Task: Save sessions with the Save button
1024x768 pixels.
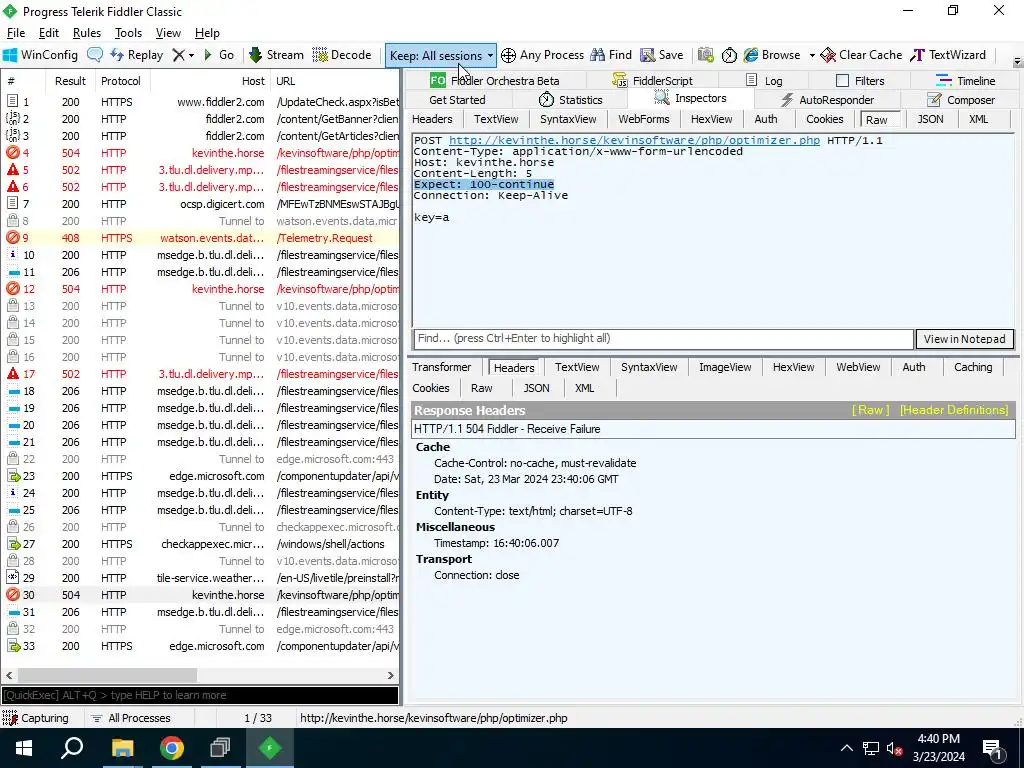Action: click(x=662, y=55)
